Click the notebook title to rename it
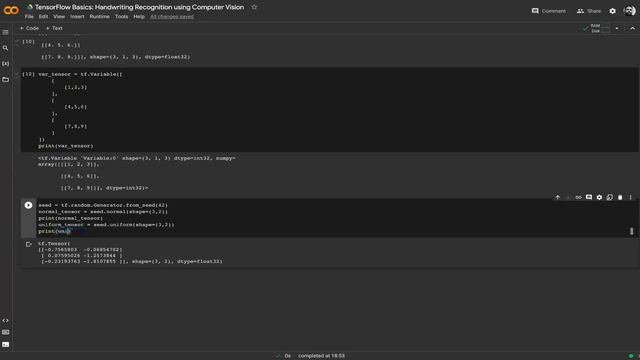 139,7
